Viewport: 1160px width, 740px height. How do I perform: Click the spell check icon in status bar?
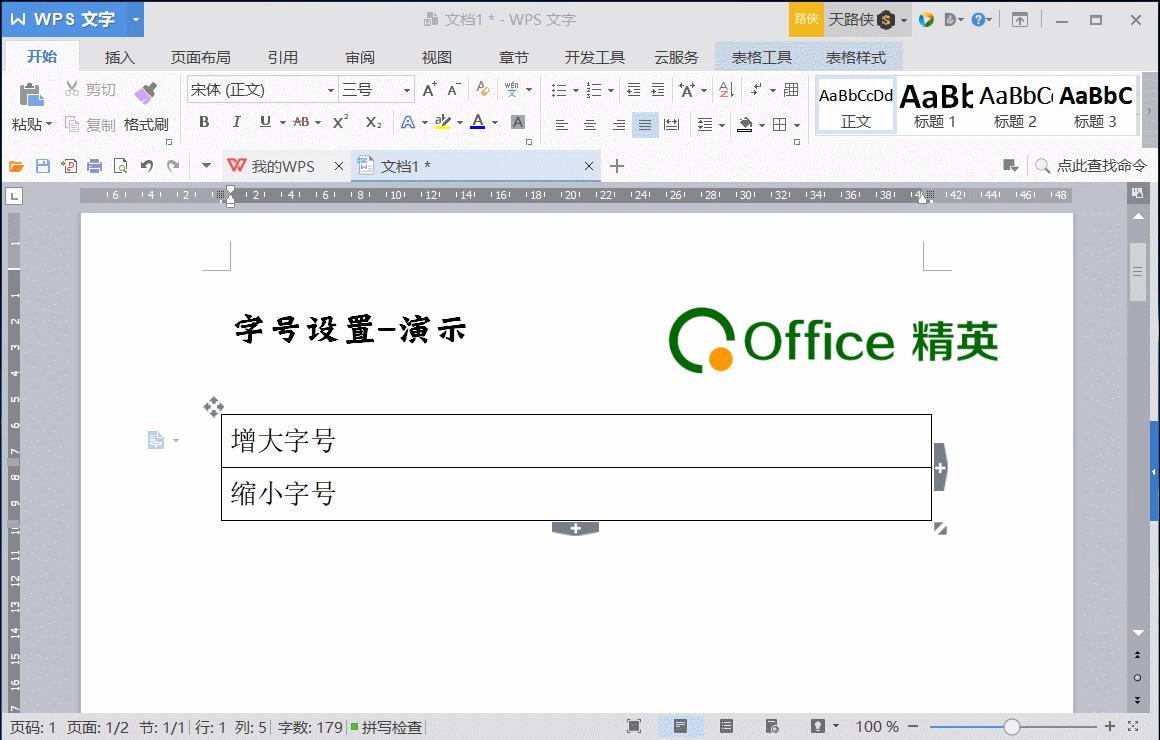click(x=352, y=728)
